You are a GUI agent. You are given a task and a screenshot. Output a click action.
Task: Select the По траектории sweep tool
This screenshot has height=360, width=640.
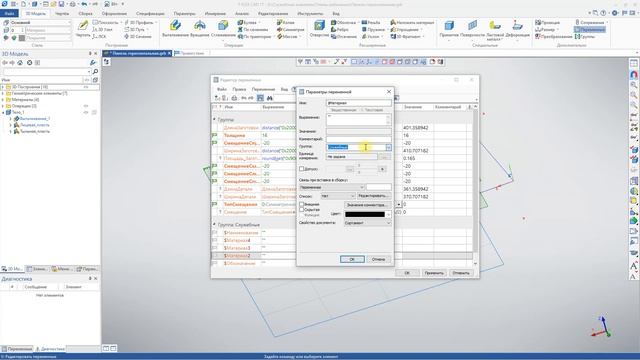tap(255, 36)
